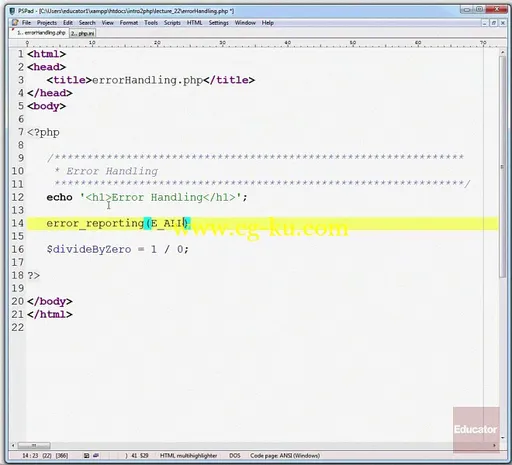
Task: Click line number 22 in the gutter
Action: coord(18,328)
